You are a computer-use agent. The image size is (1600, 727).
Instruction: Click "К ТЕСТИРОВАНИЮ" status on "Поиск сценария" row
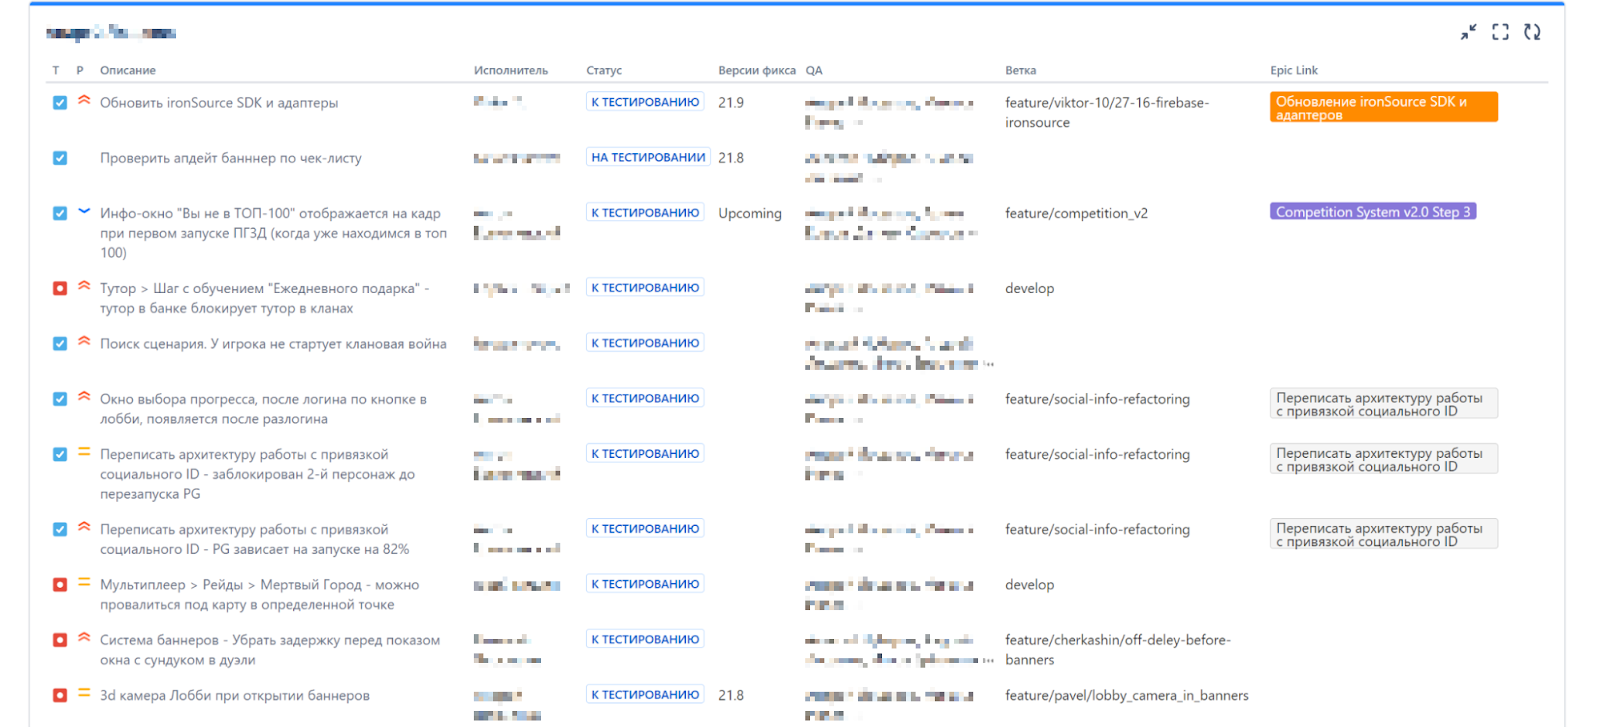pyautogui.click(x=645, y=343)
